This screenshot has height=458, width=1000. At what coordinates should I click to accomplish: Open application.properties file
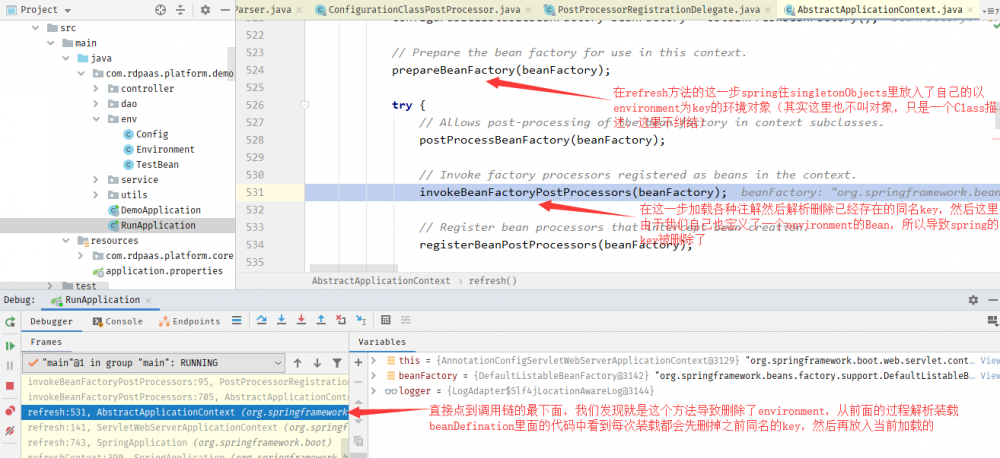[164, 270]
